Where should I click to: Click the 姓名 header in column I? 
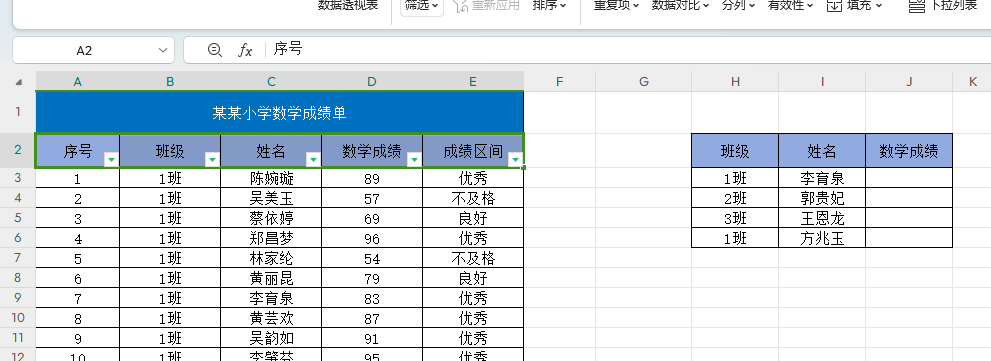822,150
